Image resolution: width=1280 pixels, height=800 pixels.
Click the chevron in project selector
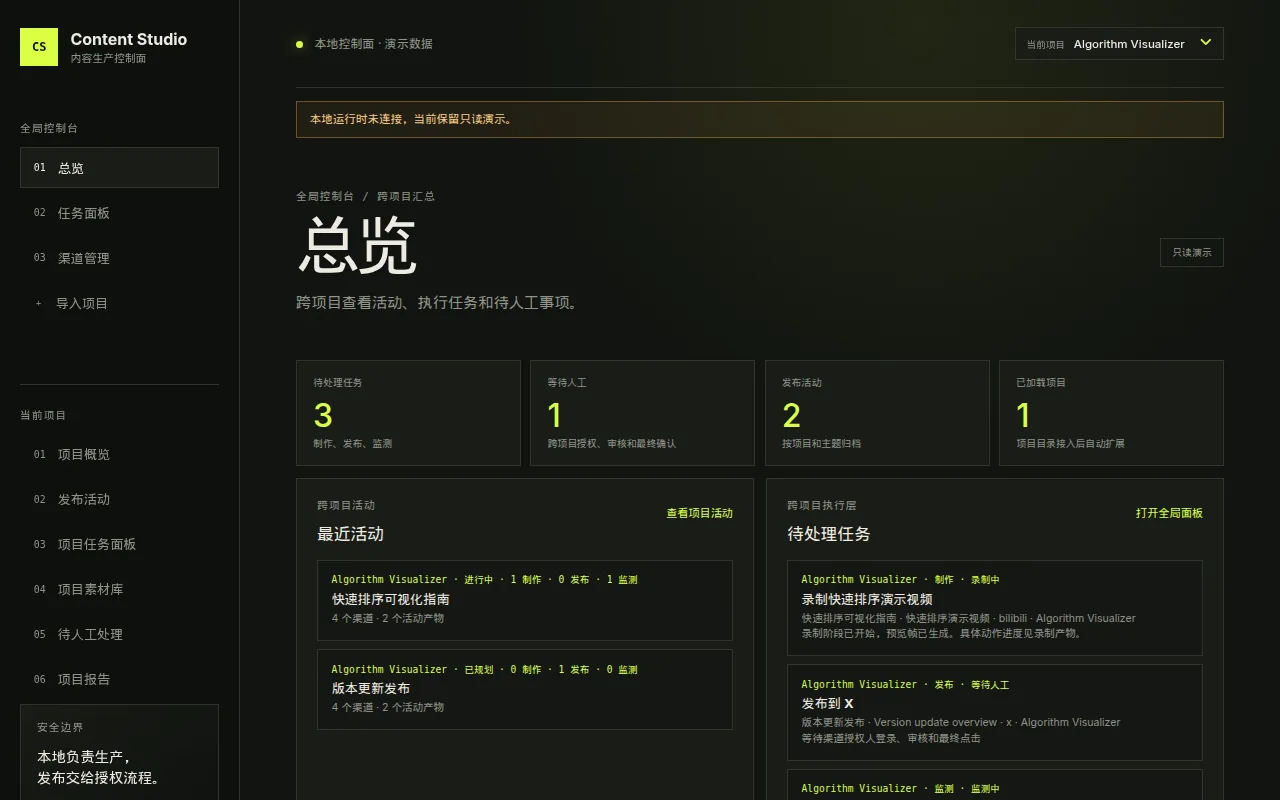tap(1205, 43)
